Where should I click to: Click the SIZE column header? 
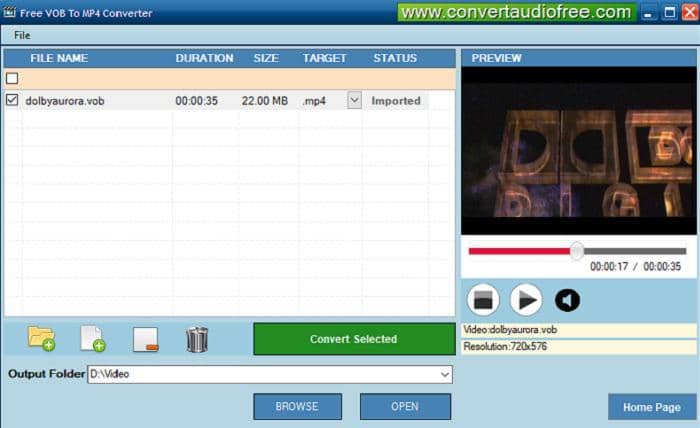tap(266, 58)
